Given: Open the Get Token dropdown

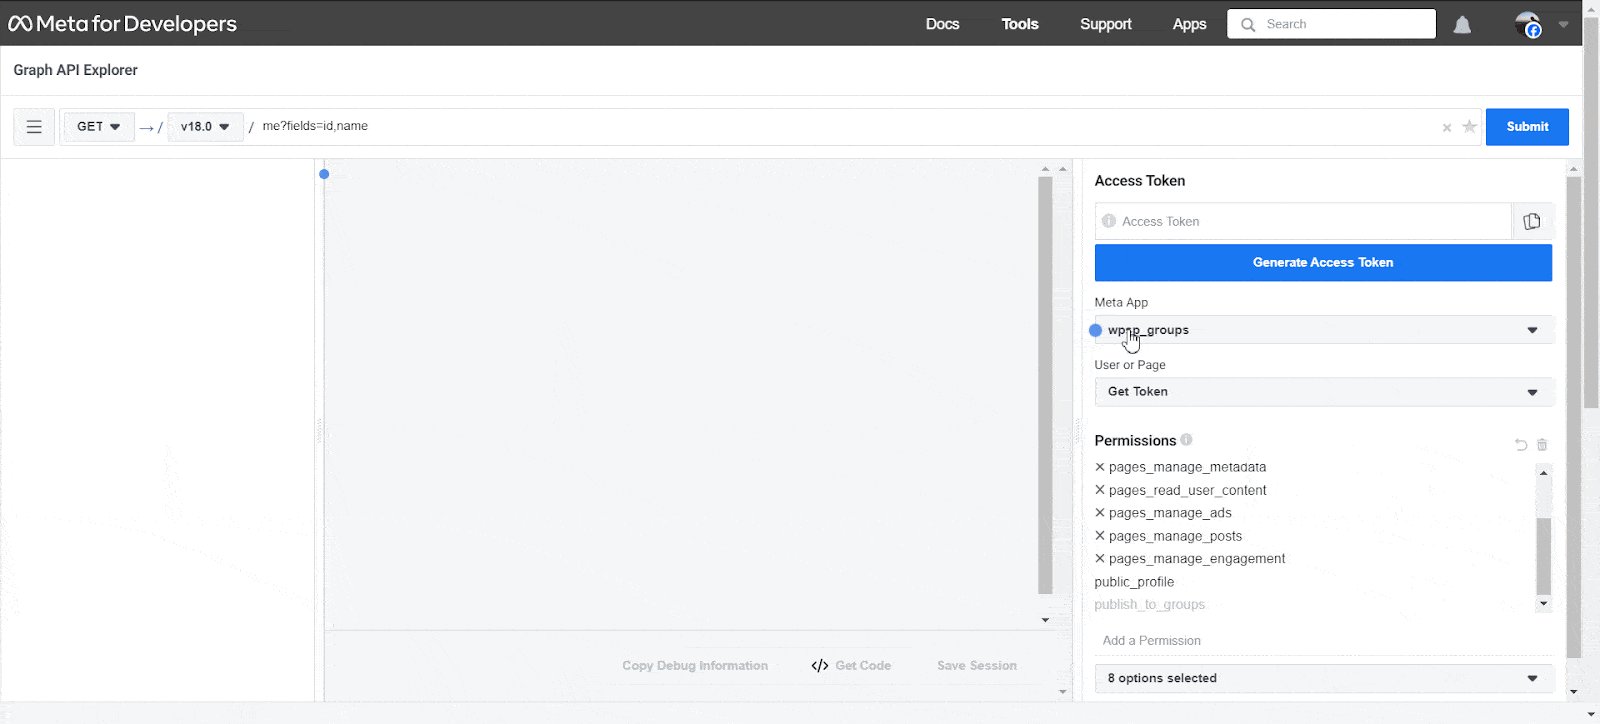Looking at the screenshot, I should click(1324, 392).
